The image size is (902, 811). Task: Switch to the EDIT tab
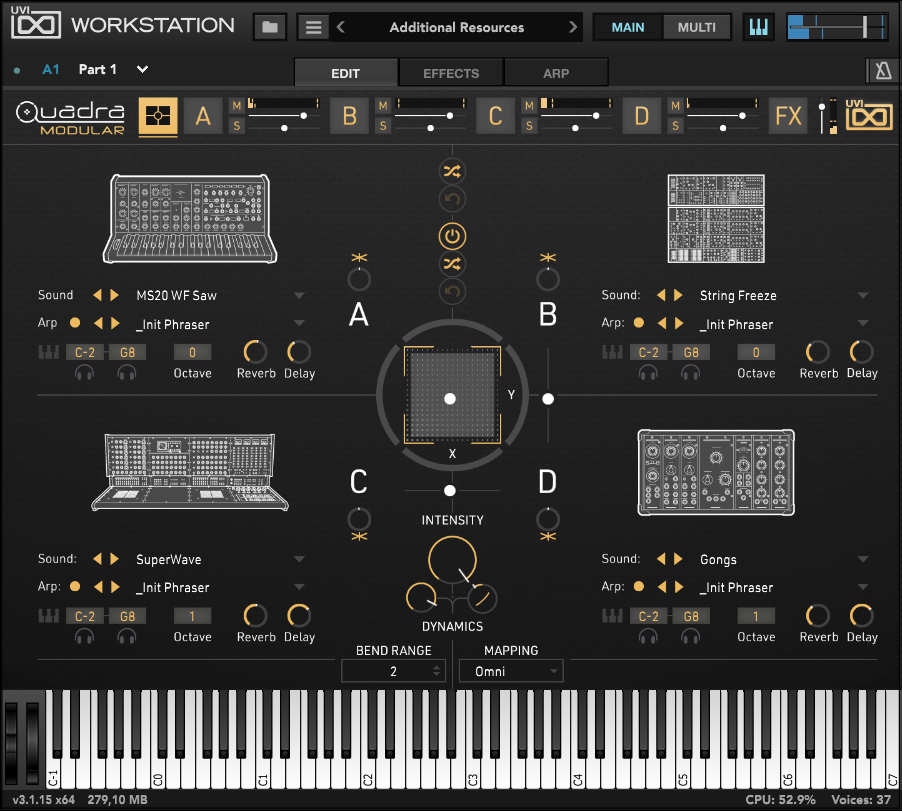(x=346, y=73)
